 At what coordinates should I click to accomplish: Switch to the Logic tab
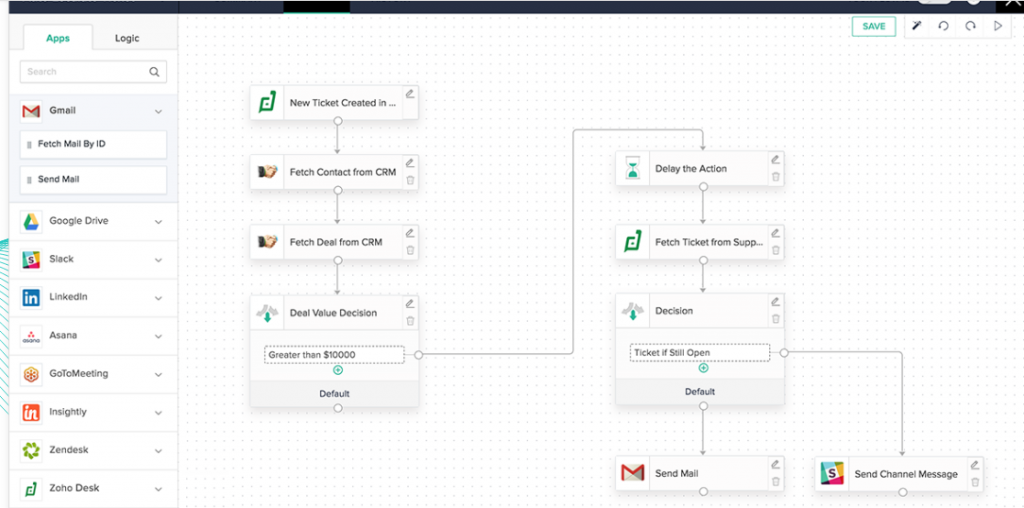[x=127, y=38]
